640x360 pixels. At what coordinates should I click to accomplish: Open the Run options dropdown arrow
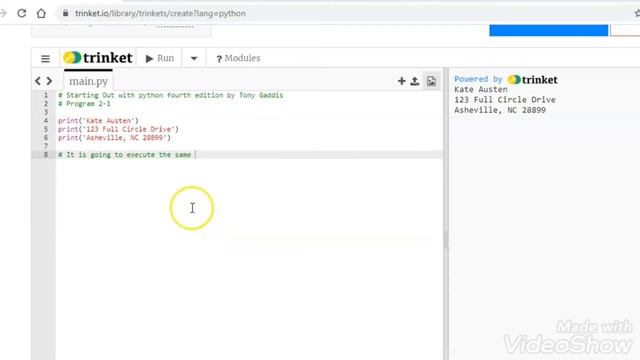[194, 58]
